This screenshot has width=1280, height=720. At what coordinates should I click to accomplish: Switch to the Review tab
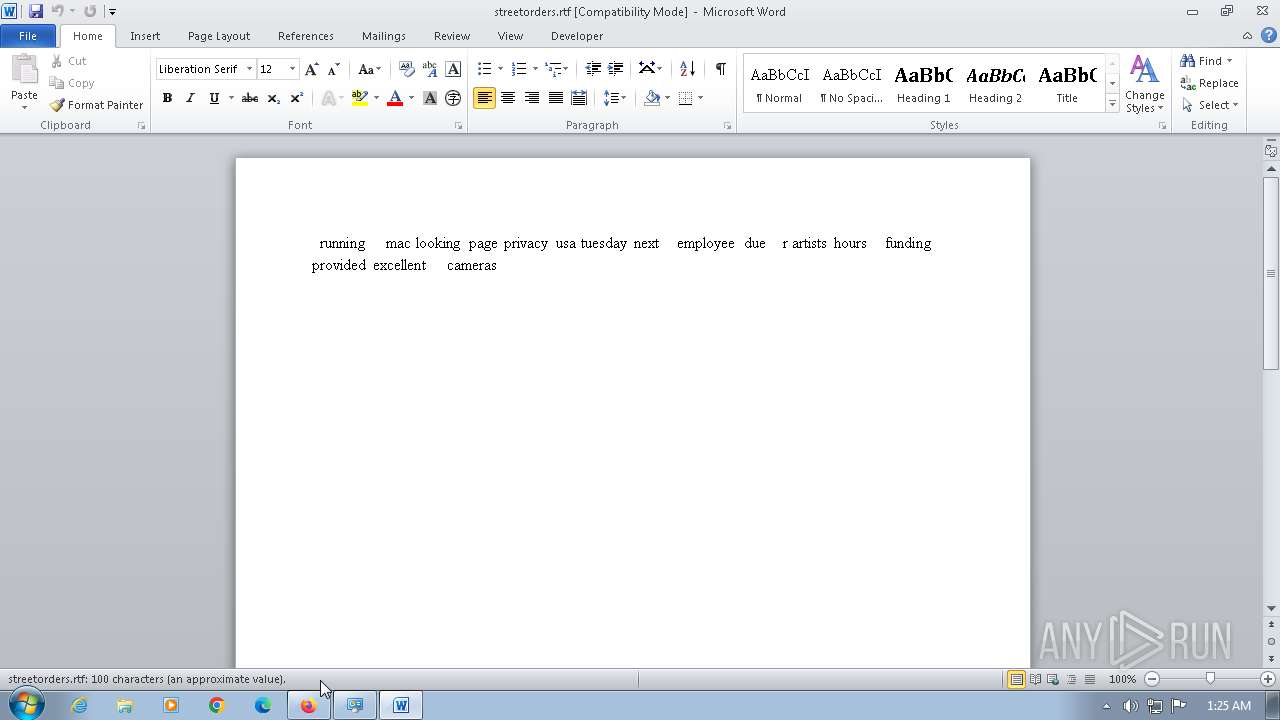click(452, 36)
